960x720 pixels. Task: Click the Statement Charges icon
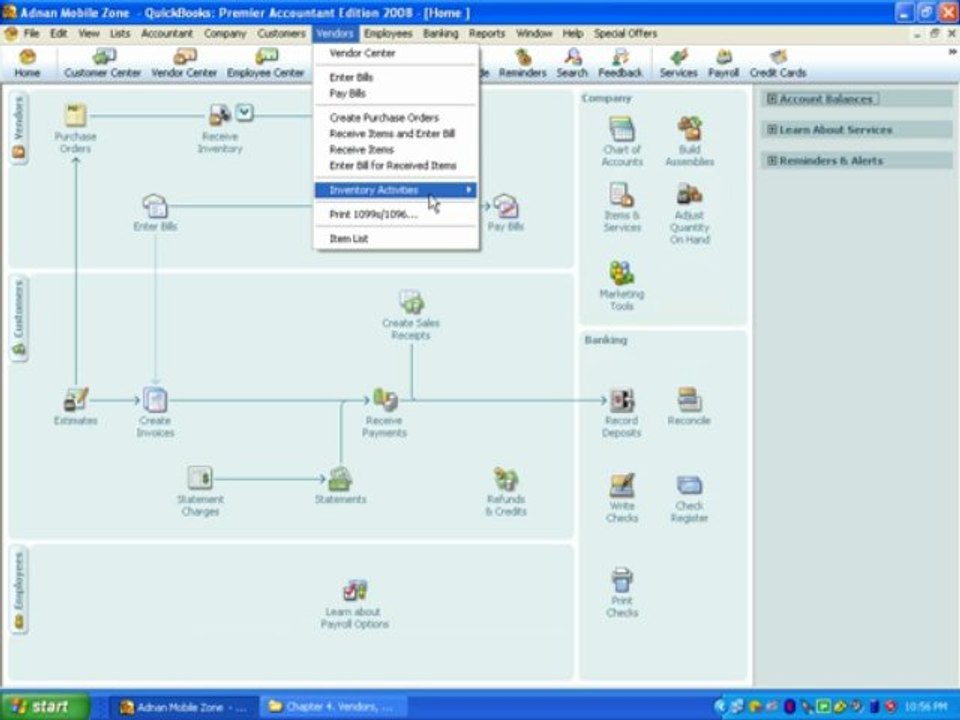(x=200, y=478)
